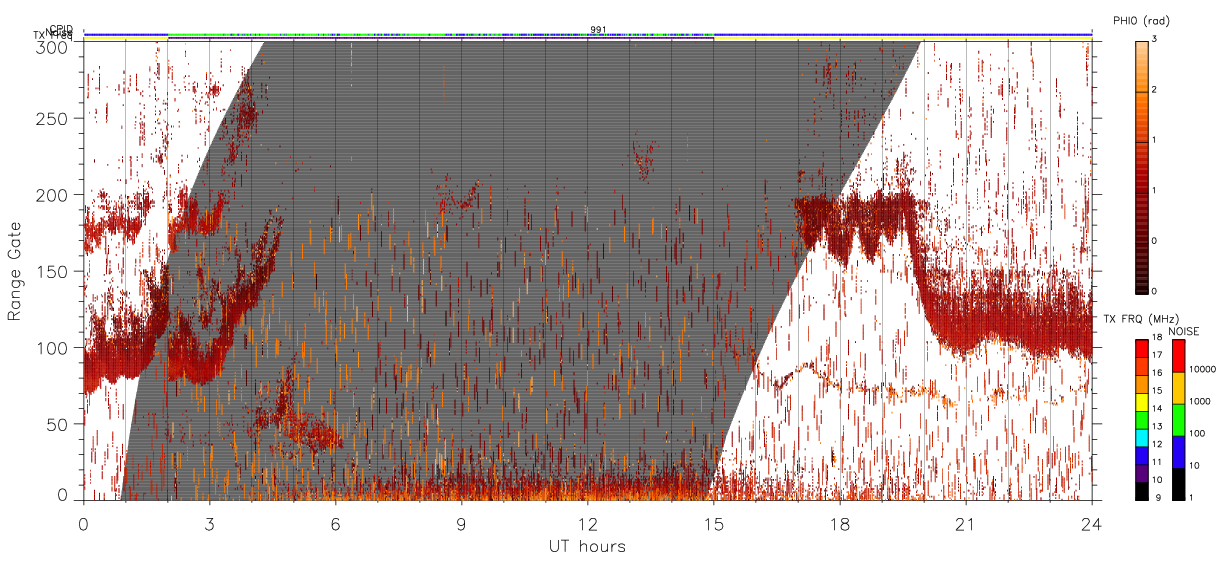
Task: Click the UT hours tick label '12'
Action: [588, 523]
